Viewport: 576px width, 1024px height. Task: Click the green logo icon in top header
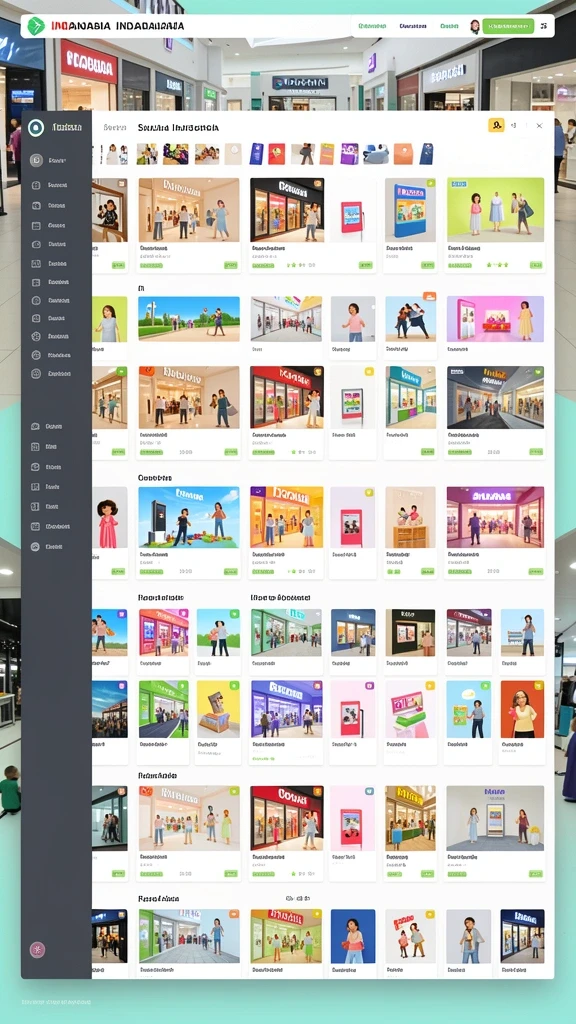coord(36,26)
